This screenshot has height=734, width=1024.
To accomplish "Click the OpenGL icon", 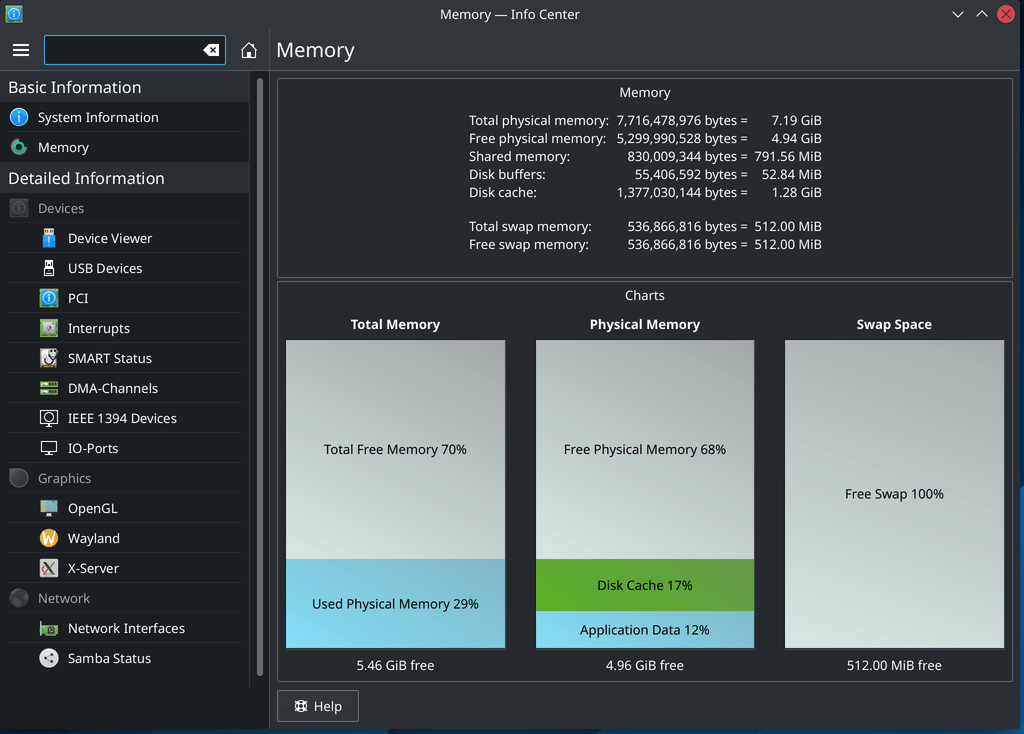I will click(49, 509).
